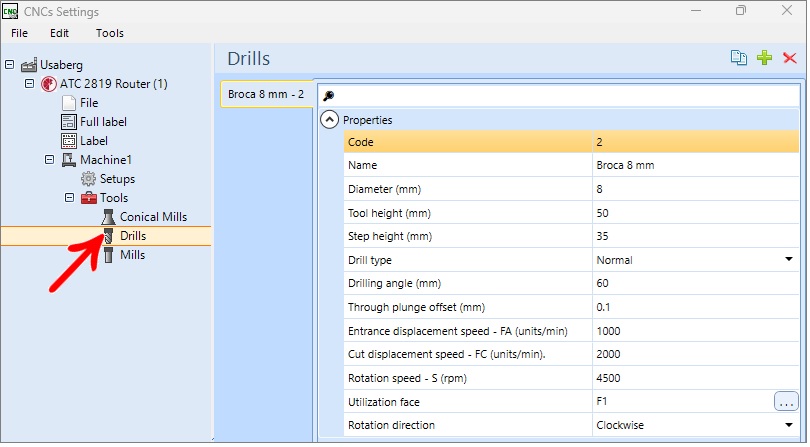
Task: Select Drills in the tree
Action: tap(133, 236)
